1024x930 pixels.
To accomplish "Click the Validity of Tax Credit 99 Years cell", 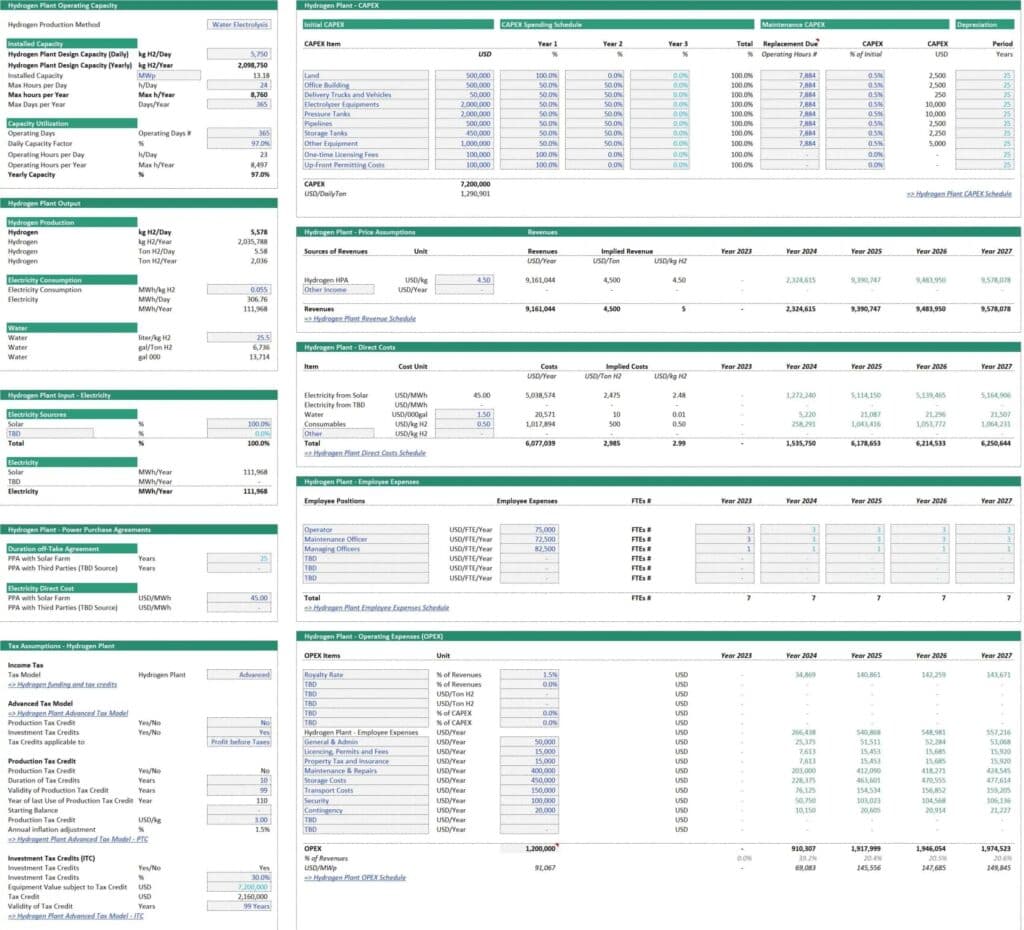I will point(239,906).
